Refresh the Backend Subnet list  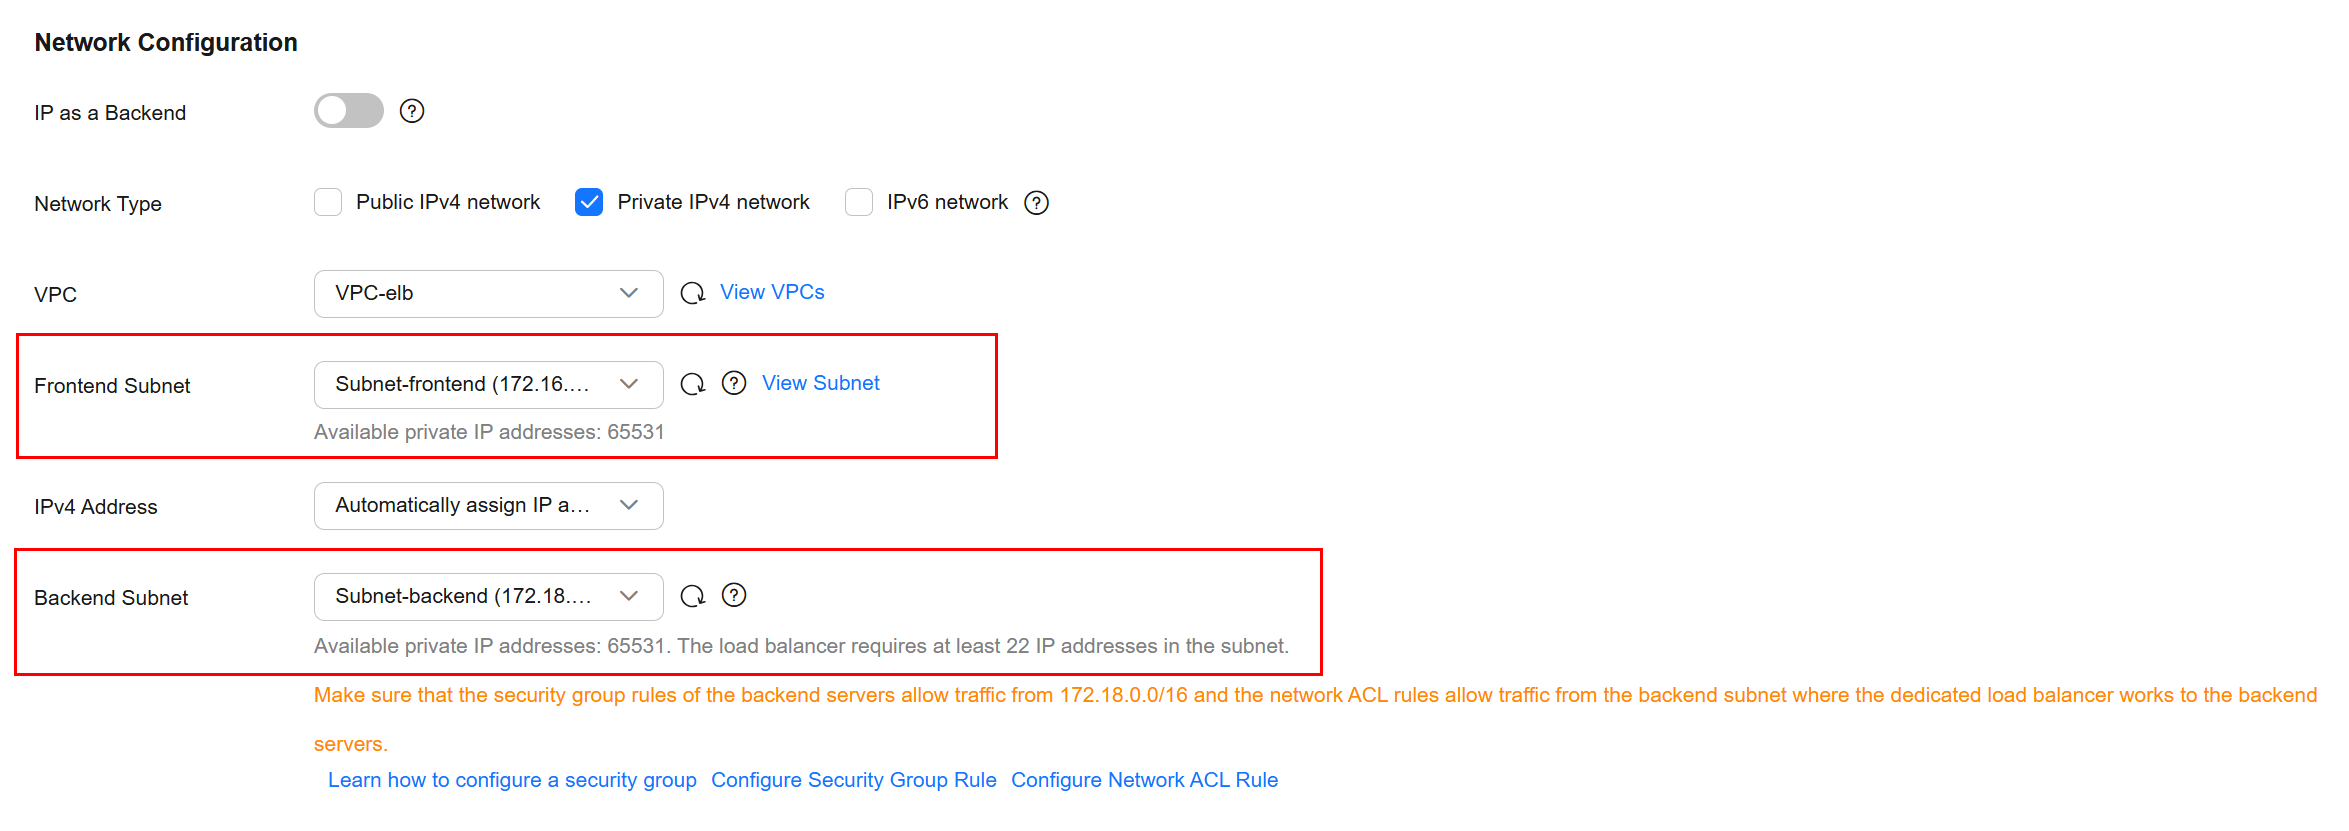tap(692, 596)
